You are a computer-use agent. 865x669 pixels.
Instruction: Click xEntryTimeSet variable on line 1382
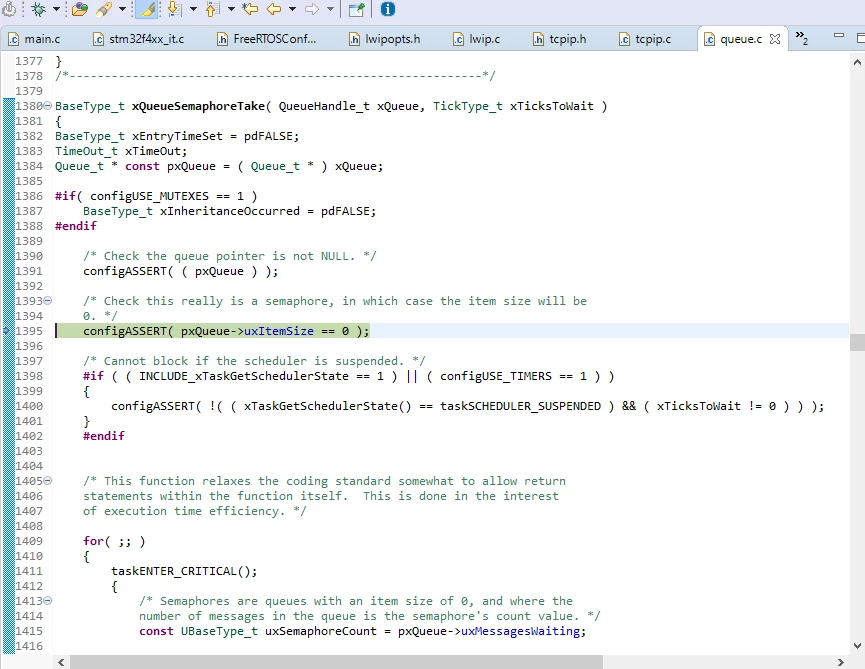pyautogui.click(x=177, y=136)
